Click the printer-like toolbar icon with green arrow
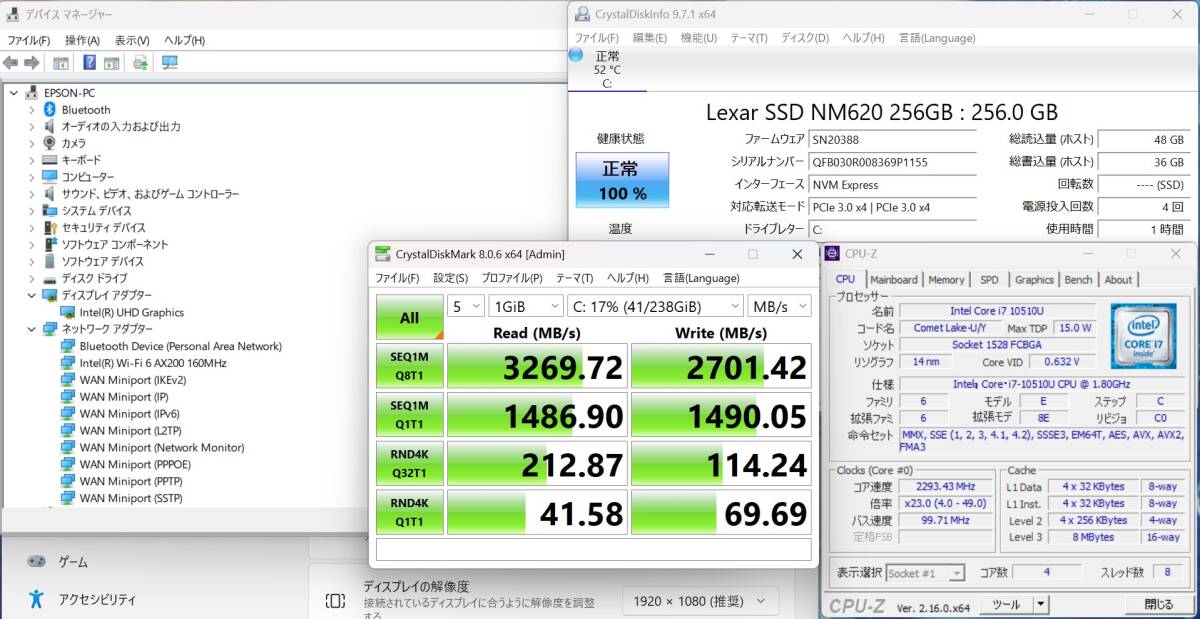 pyautogui.click(x=141, y=63)
